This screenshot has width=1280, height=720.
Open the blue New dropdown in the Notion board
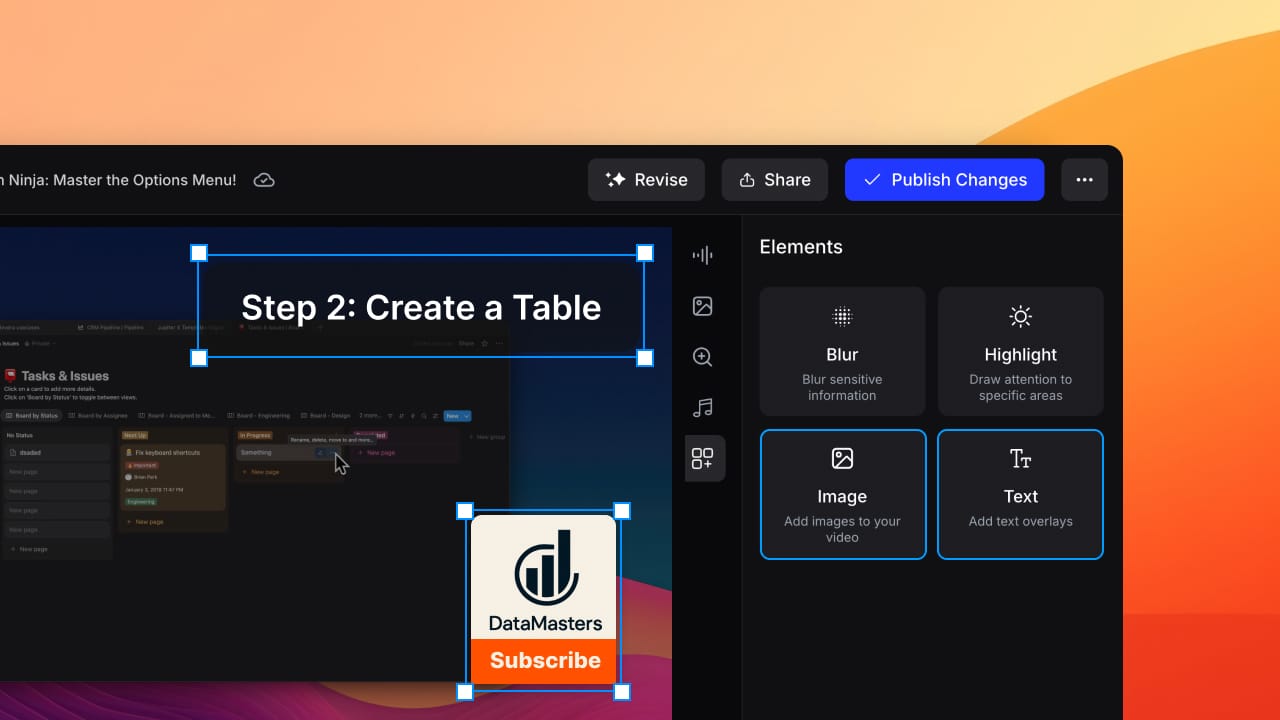(x=456, y=415)
